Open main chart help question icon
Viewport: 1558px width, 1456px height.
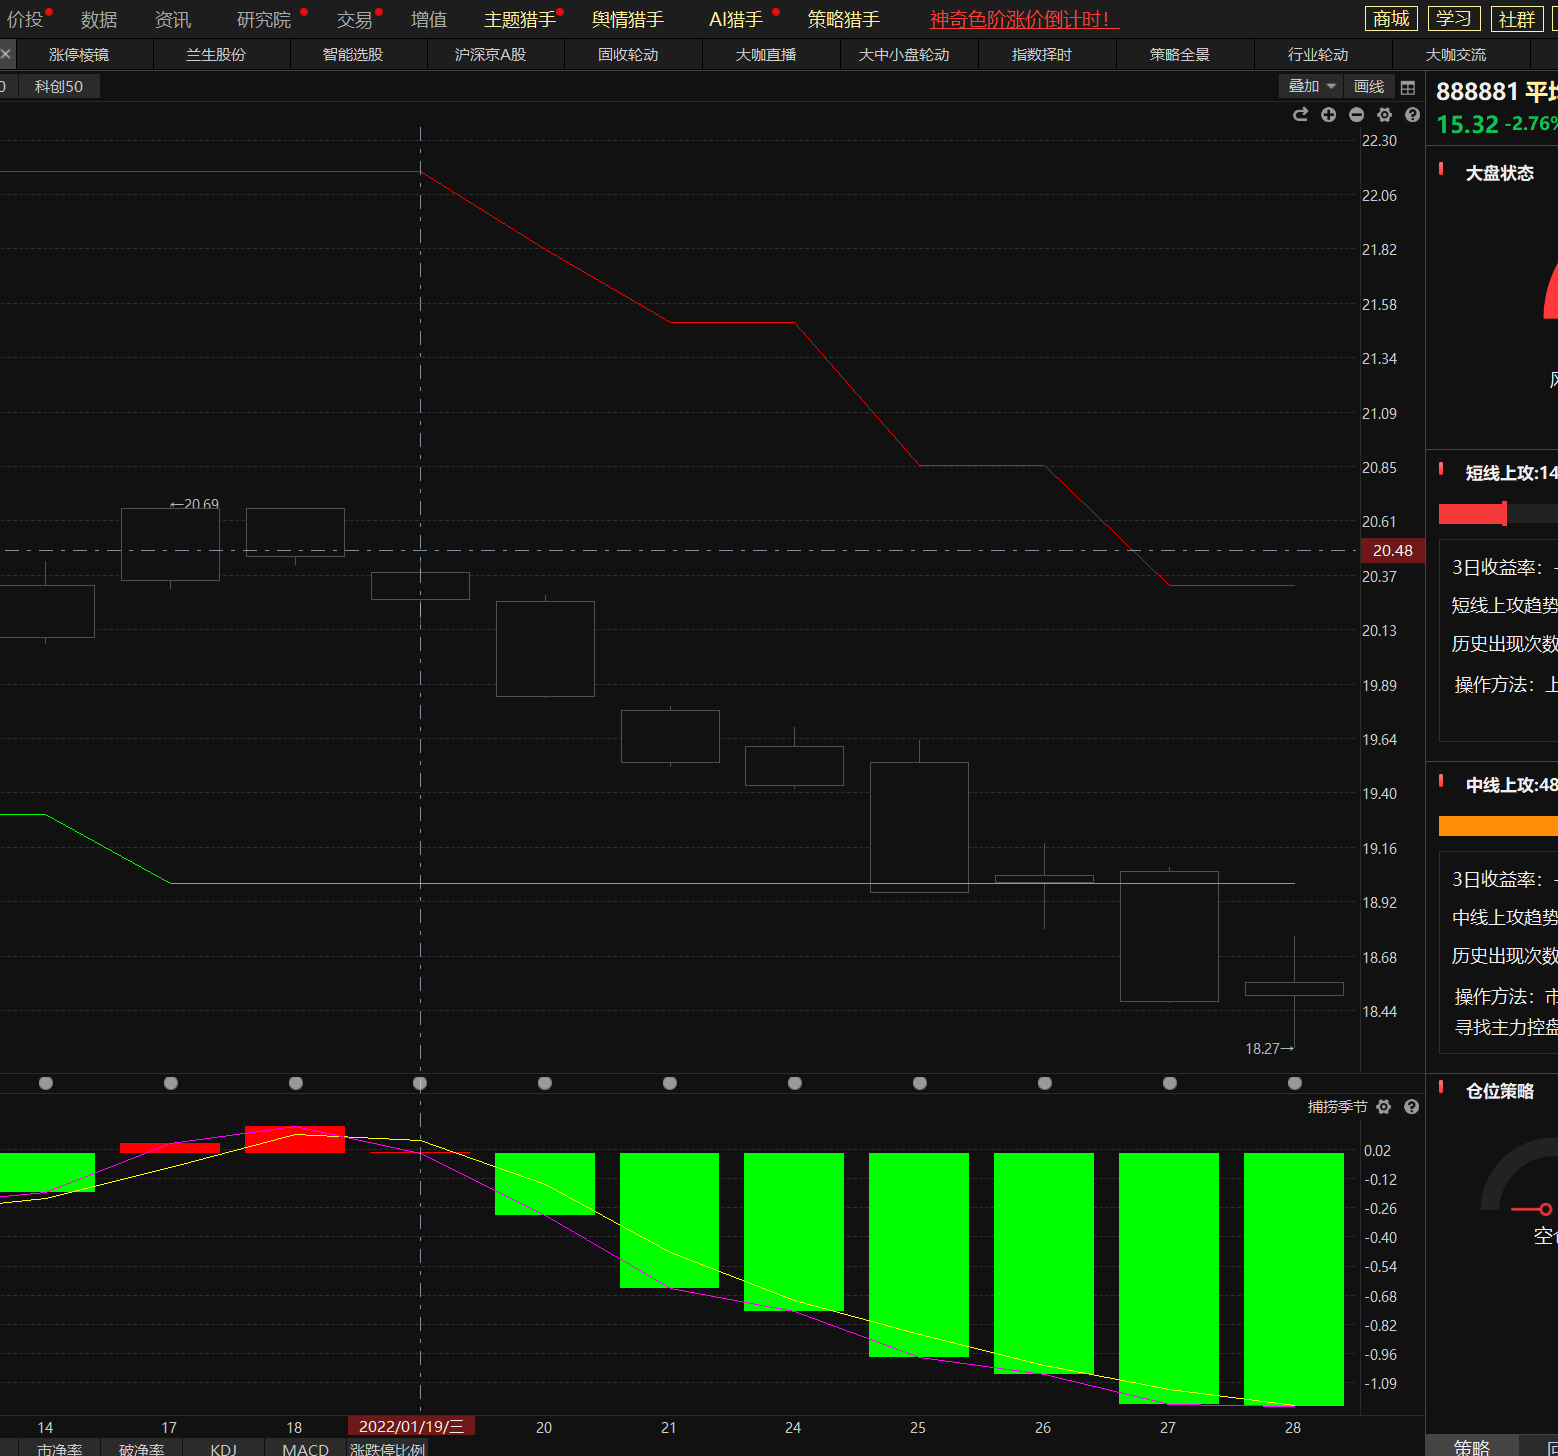coord(1412,115)
